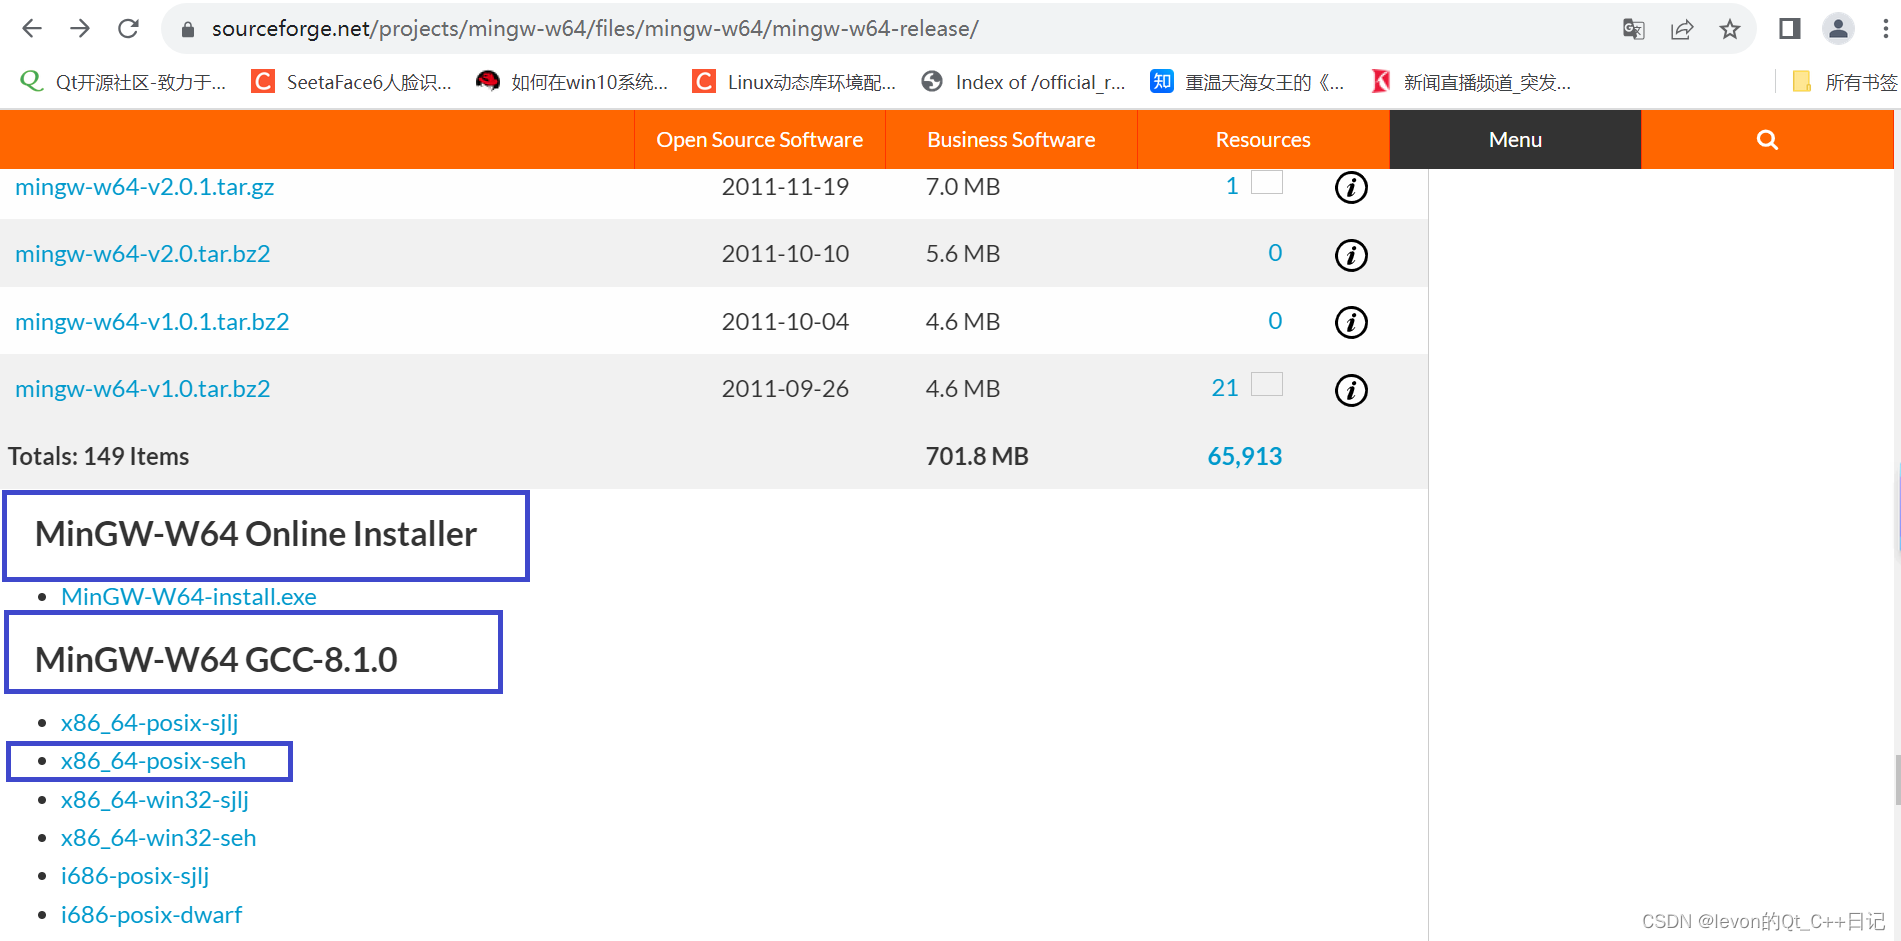
Task: Open the Open Source Software menu
Action: [759, 140]
